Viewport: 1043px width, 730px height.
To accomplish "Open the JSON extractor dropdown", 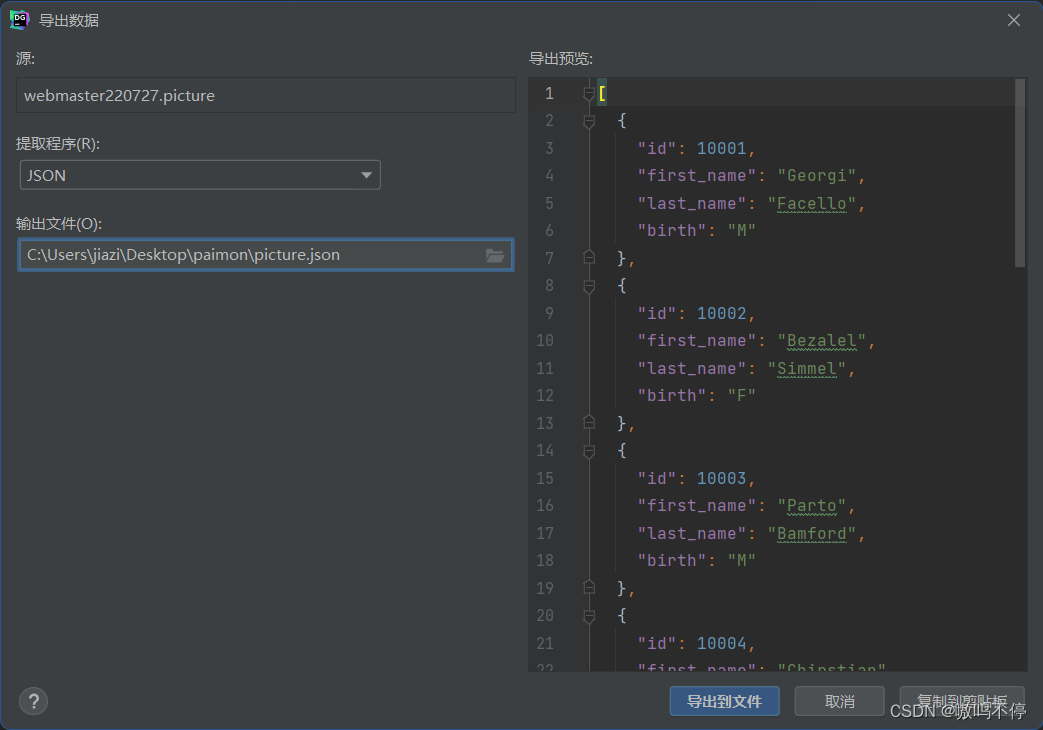I will click(x=200, y=175).
